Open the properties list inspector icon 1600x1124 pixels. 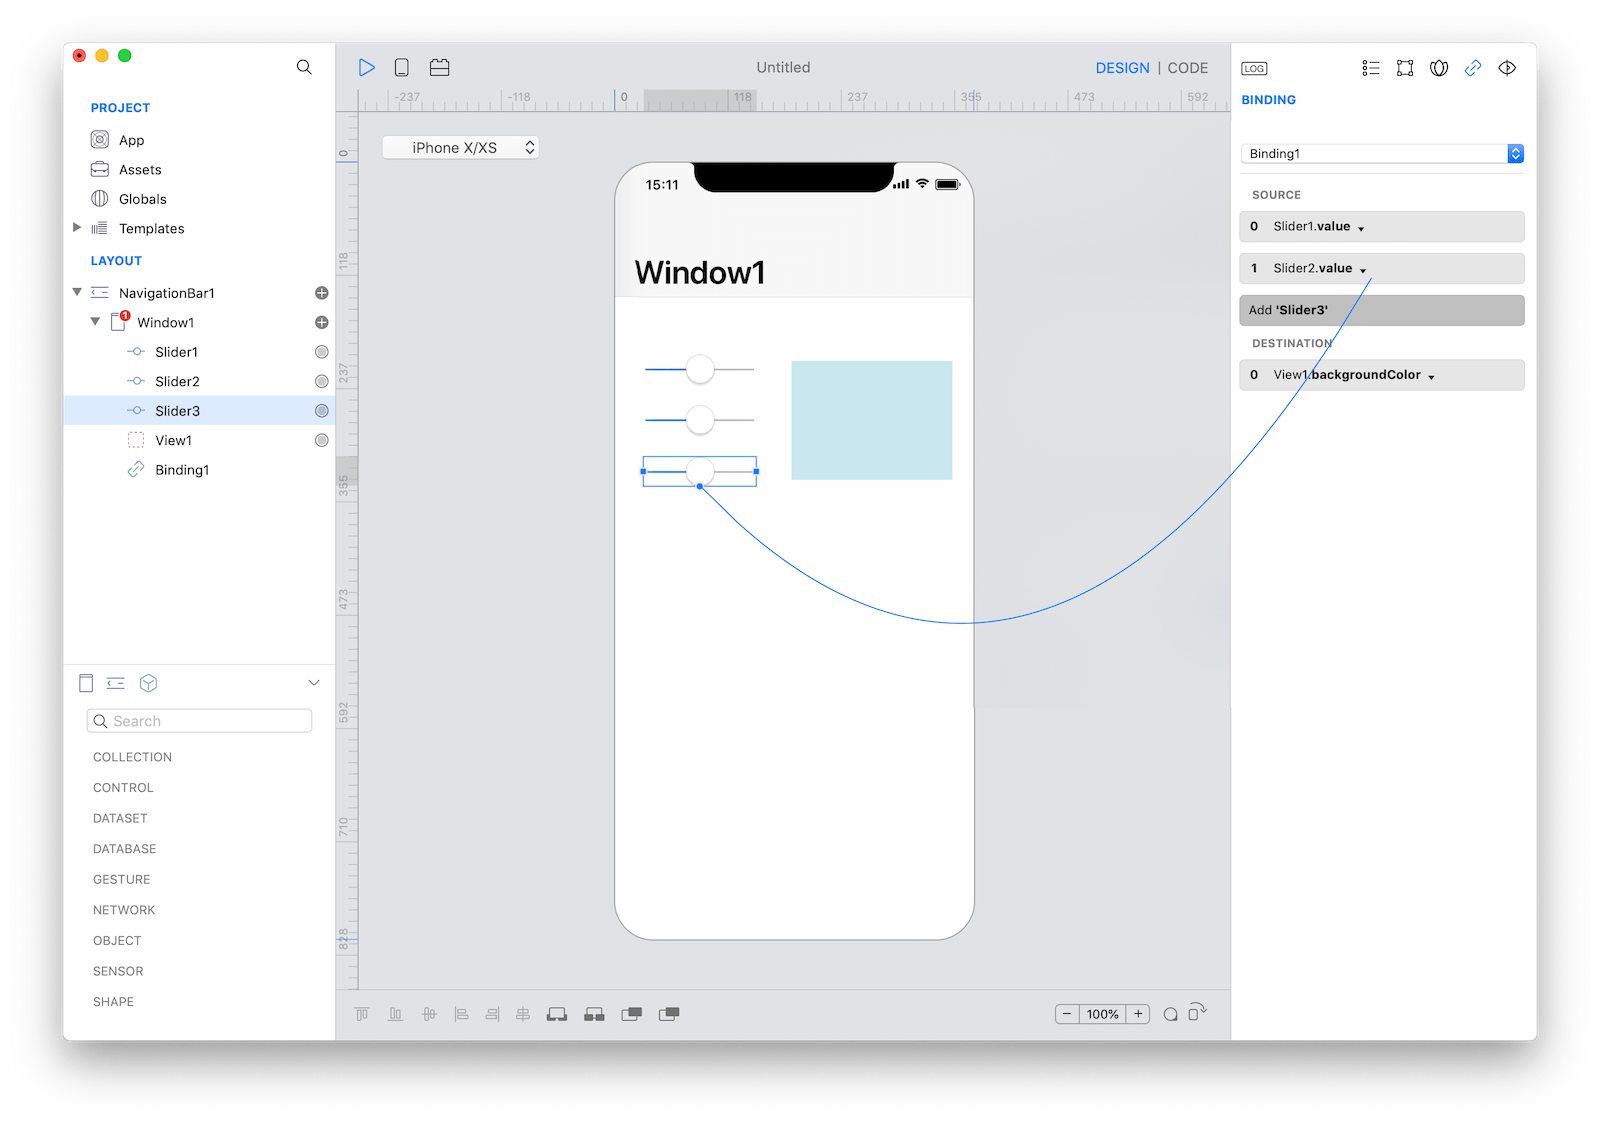tap(1371, 68)
